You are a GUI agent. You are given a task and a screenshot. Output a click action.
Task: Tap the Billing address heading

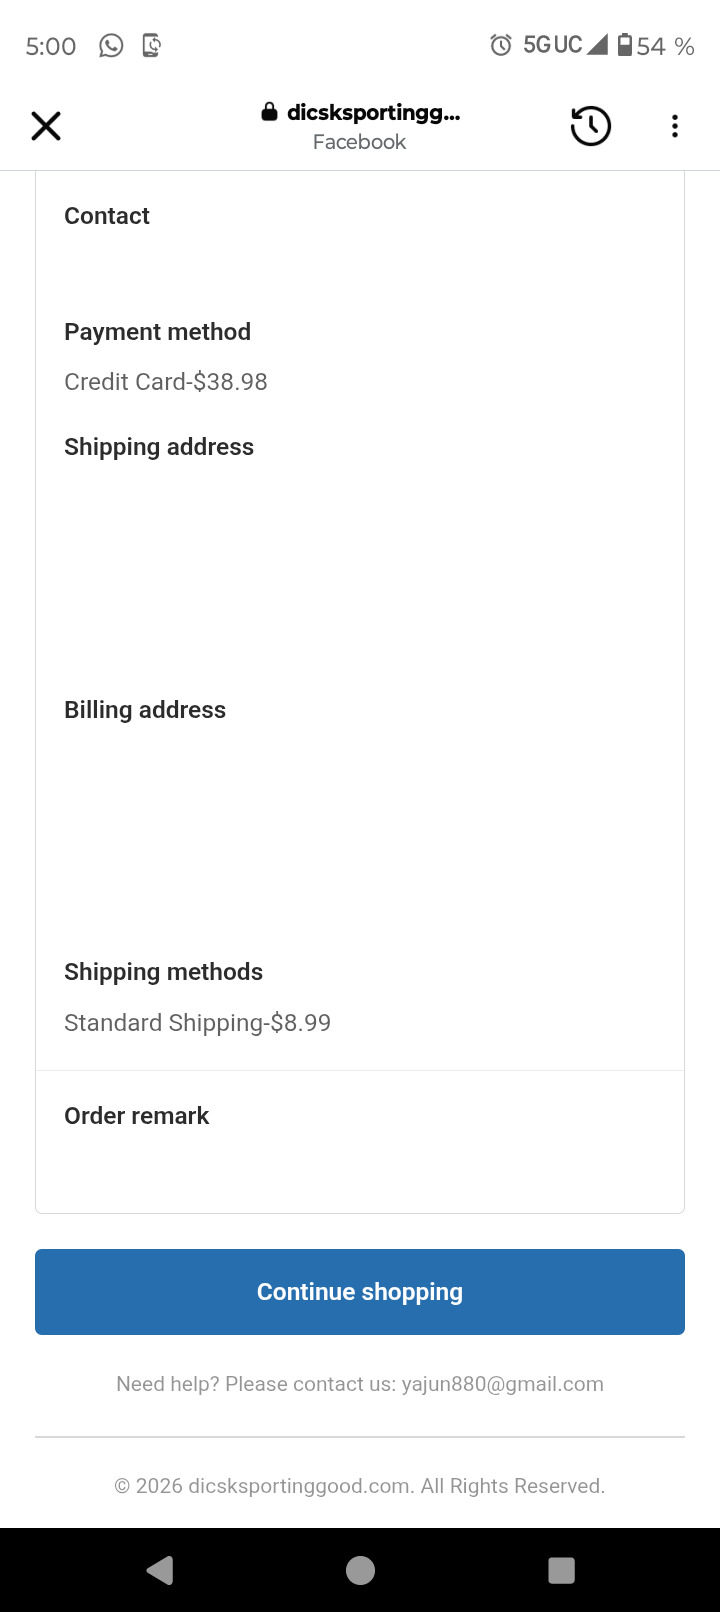pos(145,710)
